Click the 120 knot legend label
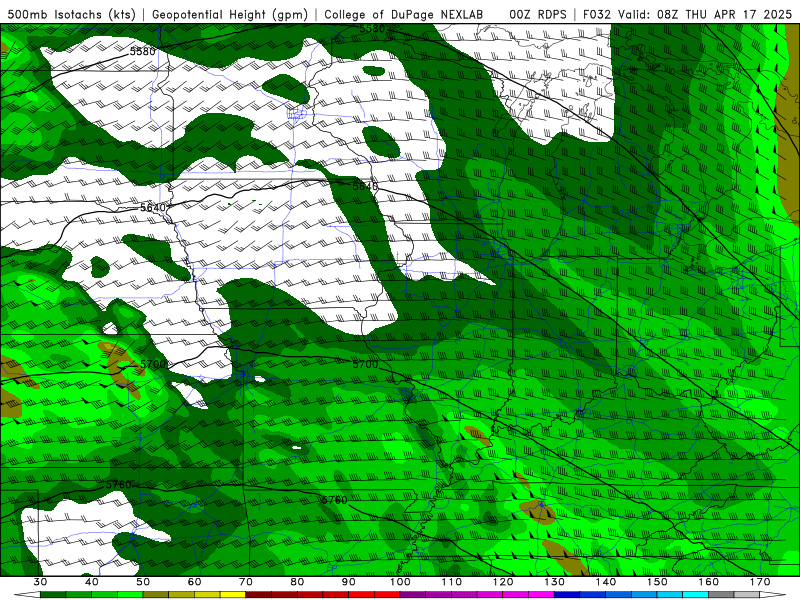Screen dimensions: 800x600 click(x=503, y=582)
